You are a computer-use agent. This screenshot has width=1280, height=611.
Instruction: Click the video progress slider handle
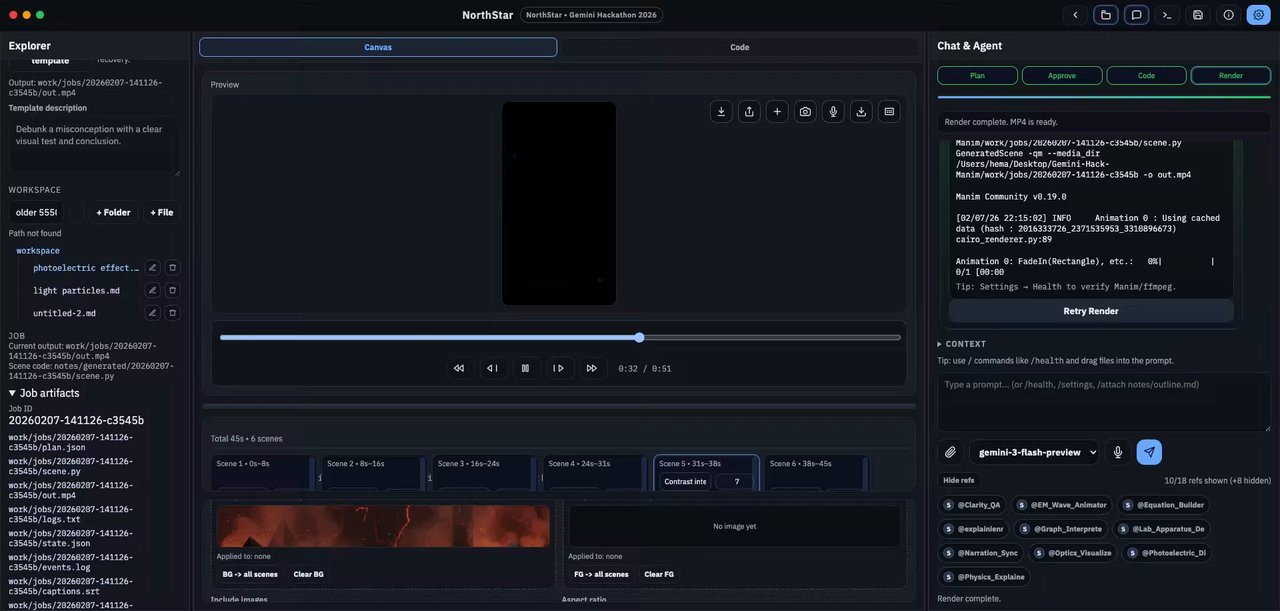(x=639, y=337)
